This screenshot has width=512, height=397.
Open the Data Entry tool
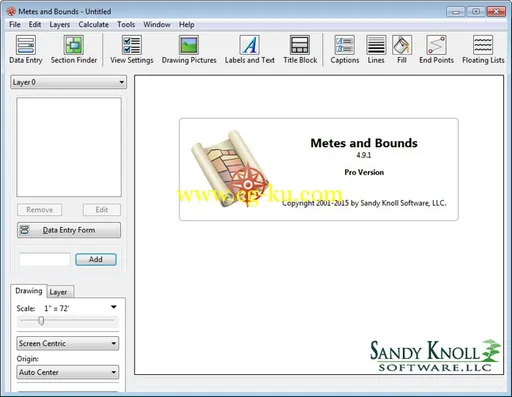[26, 50]
